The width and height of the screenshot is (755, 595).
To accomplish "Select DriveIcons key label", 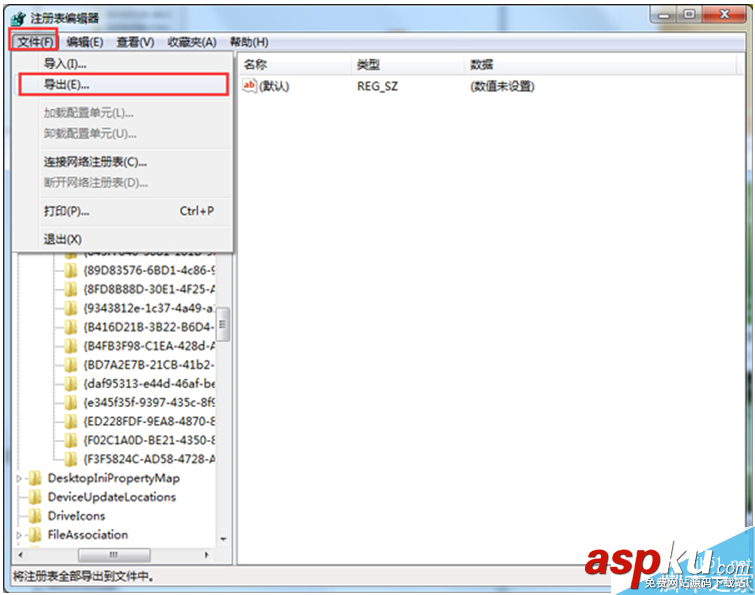I will [76, 516].
